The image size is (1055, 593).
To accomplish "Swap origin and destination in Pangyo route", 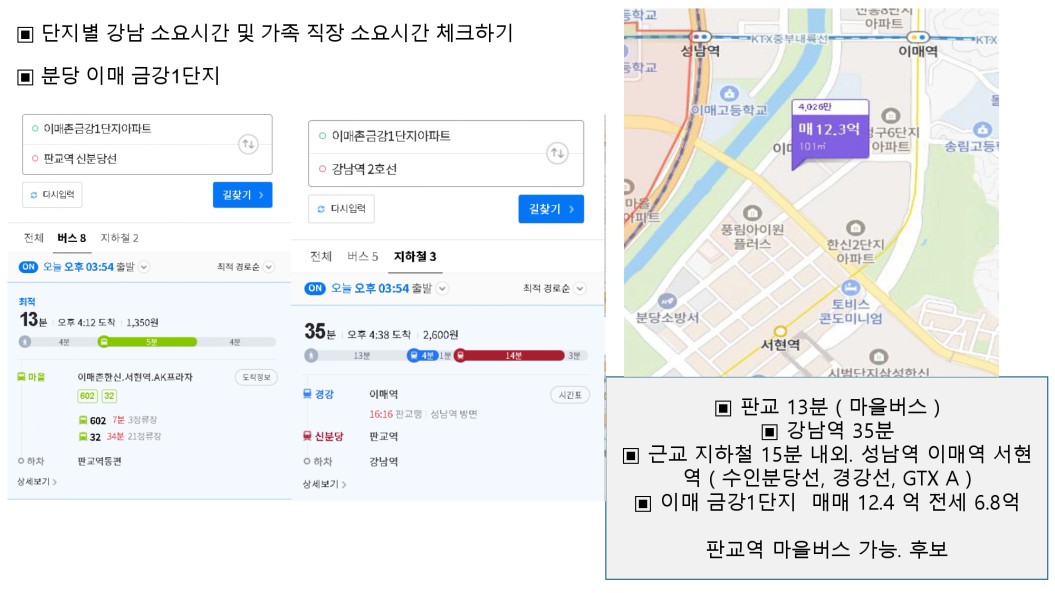I will point(248,144).
